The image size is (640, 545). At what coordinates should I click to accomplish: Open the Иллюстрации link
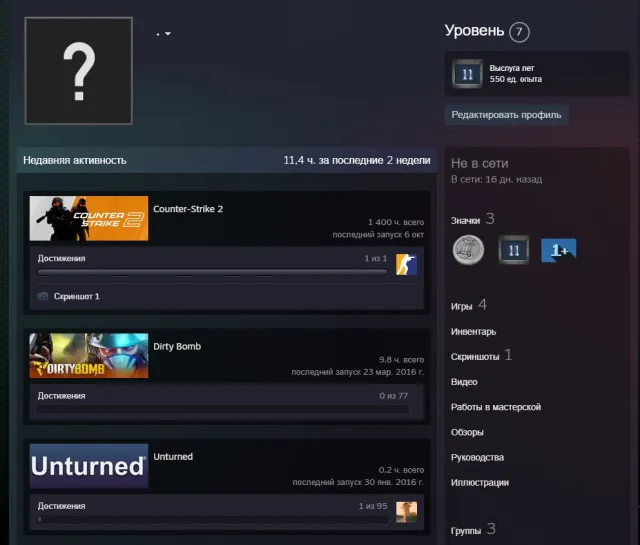click(x=480, y=483)
